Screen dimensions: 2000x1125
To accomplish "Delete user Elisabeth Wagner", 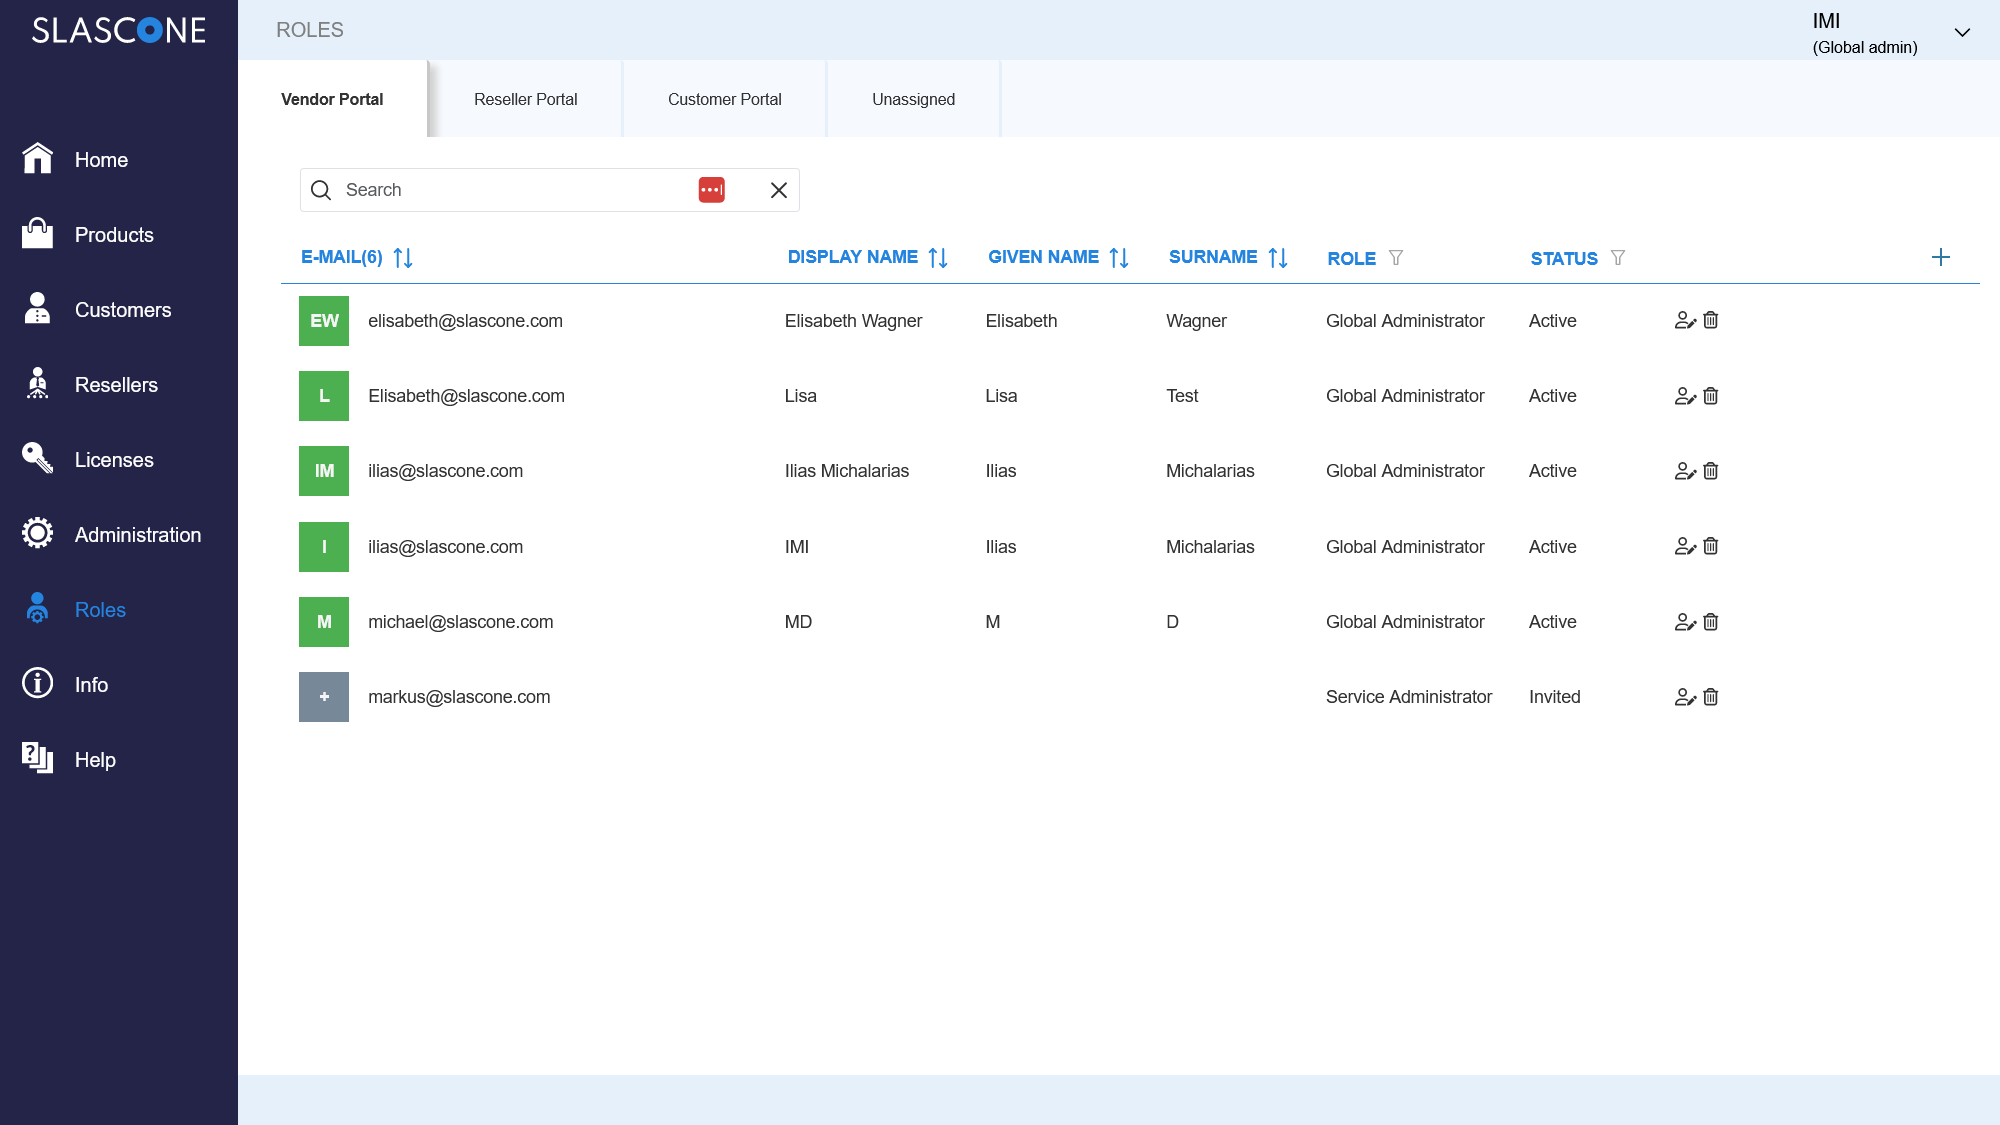I will (1711, 320).
